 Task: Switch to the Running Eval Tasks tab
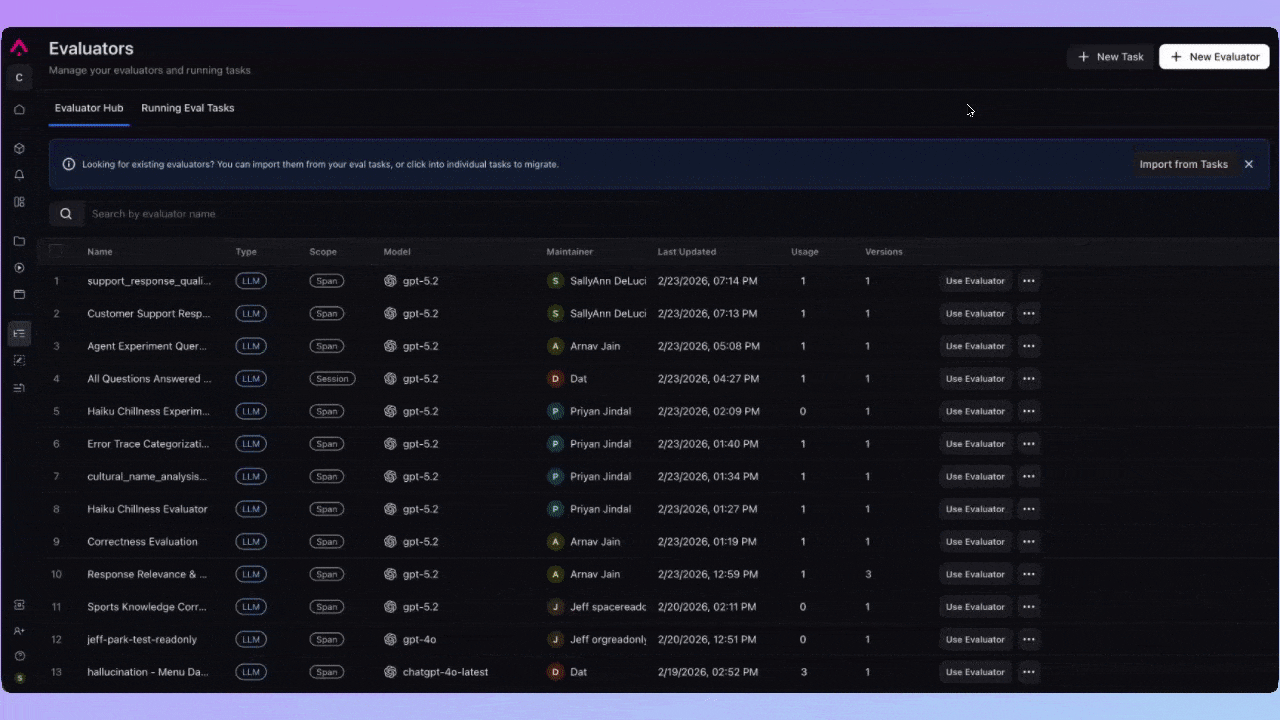187,108
